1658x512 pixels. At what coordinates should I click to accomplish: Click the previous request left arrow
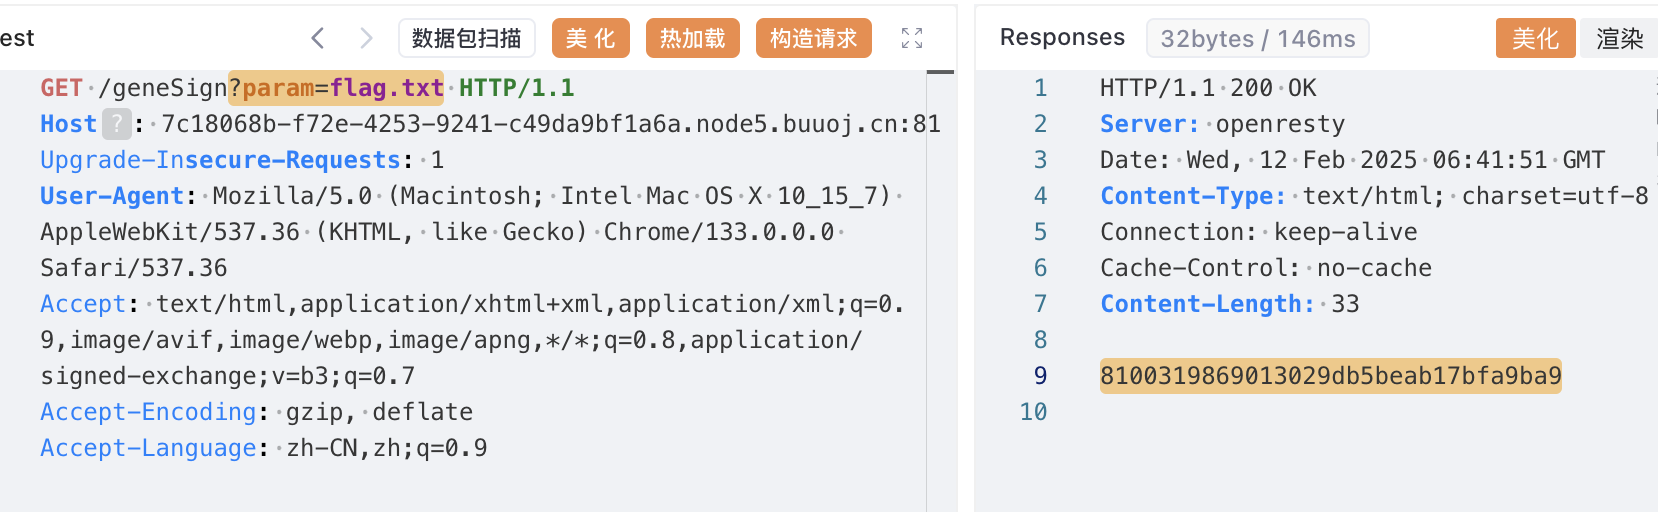tap(318, 38)
